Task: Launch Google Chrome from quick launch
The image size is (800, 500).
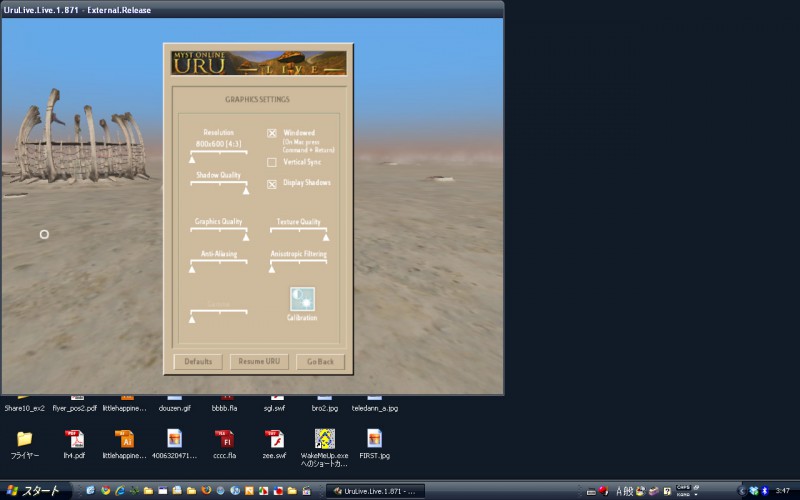Action: click(x=106, y=491)
